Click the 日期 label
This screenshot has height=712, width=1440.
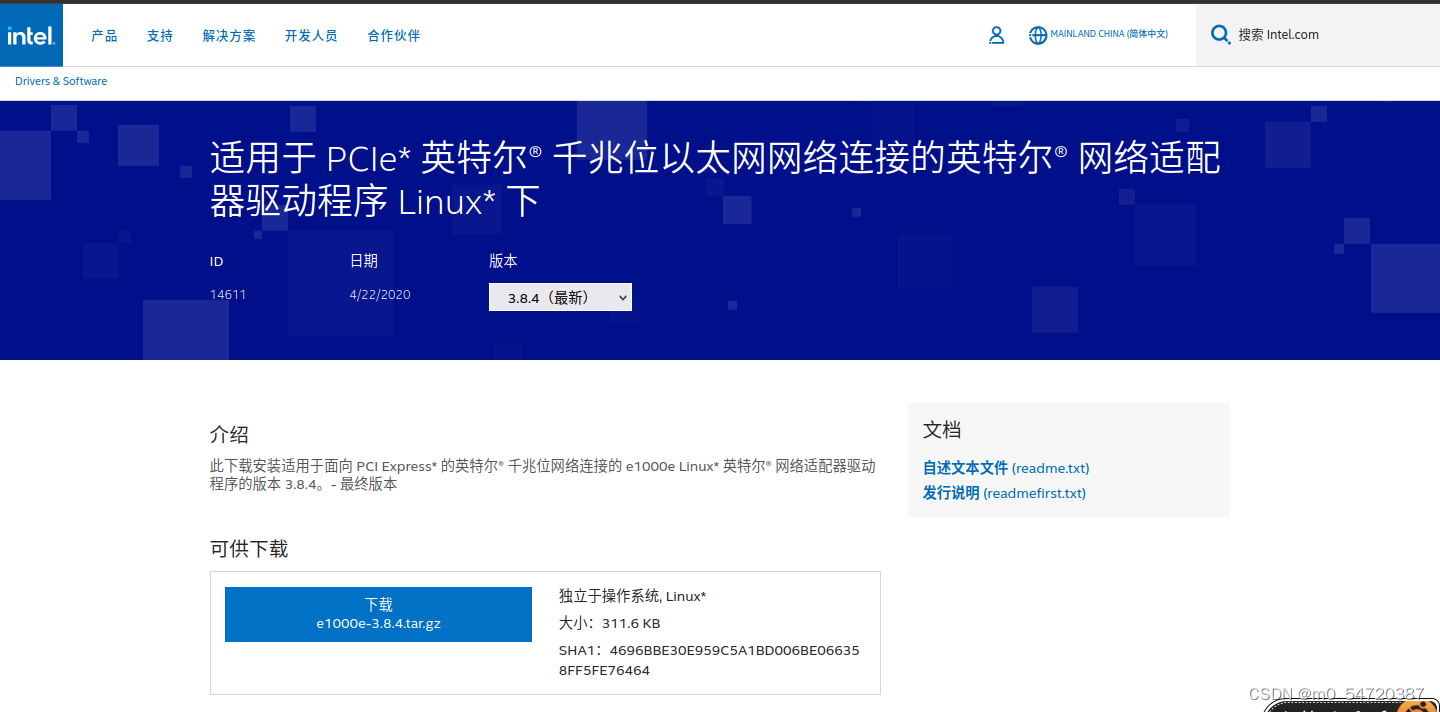(364, 261)
